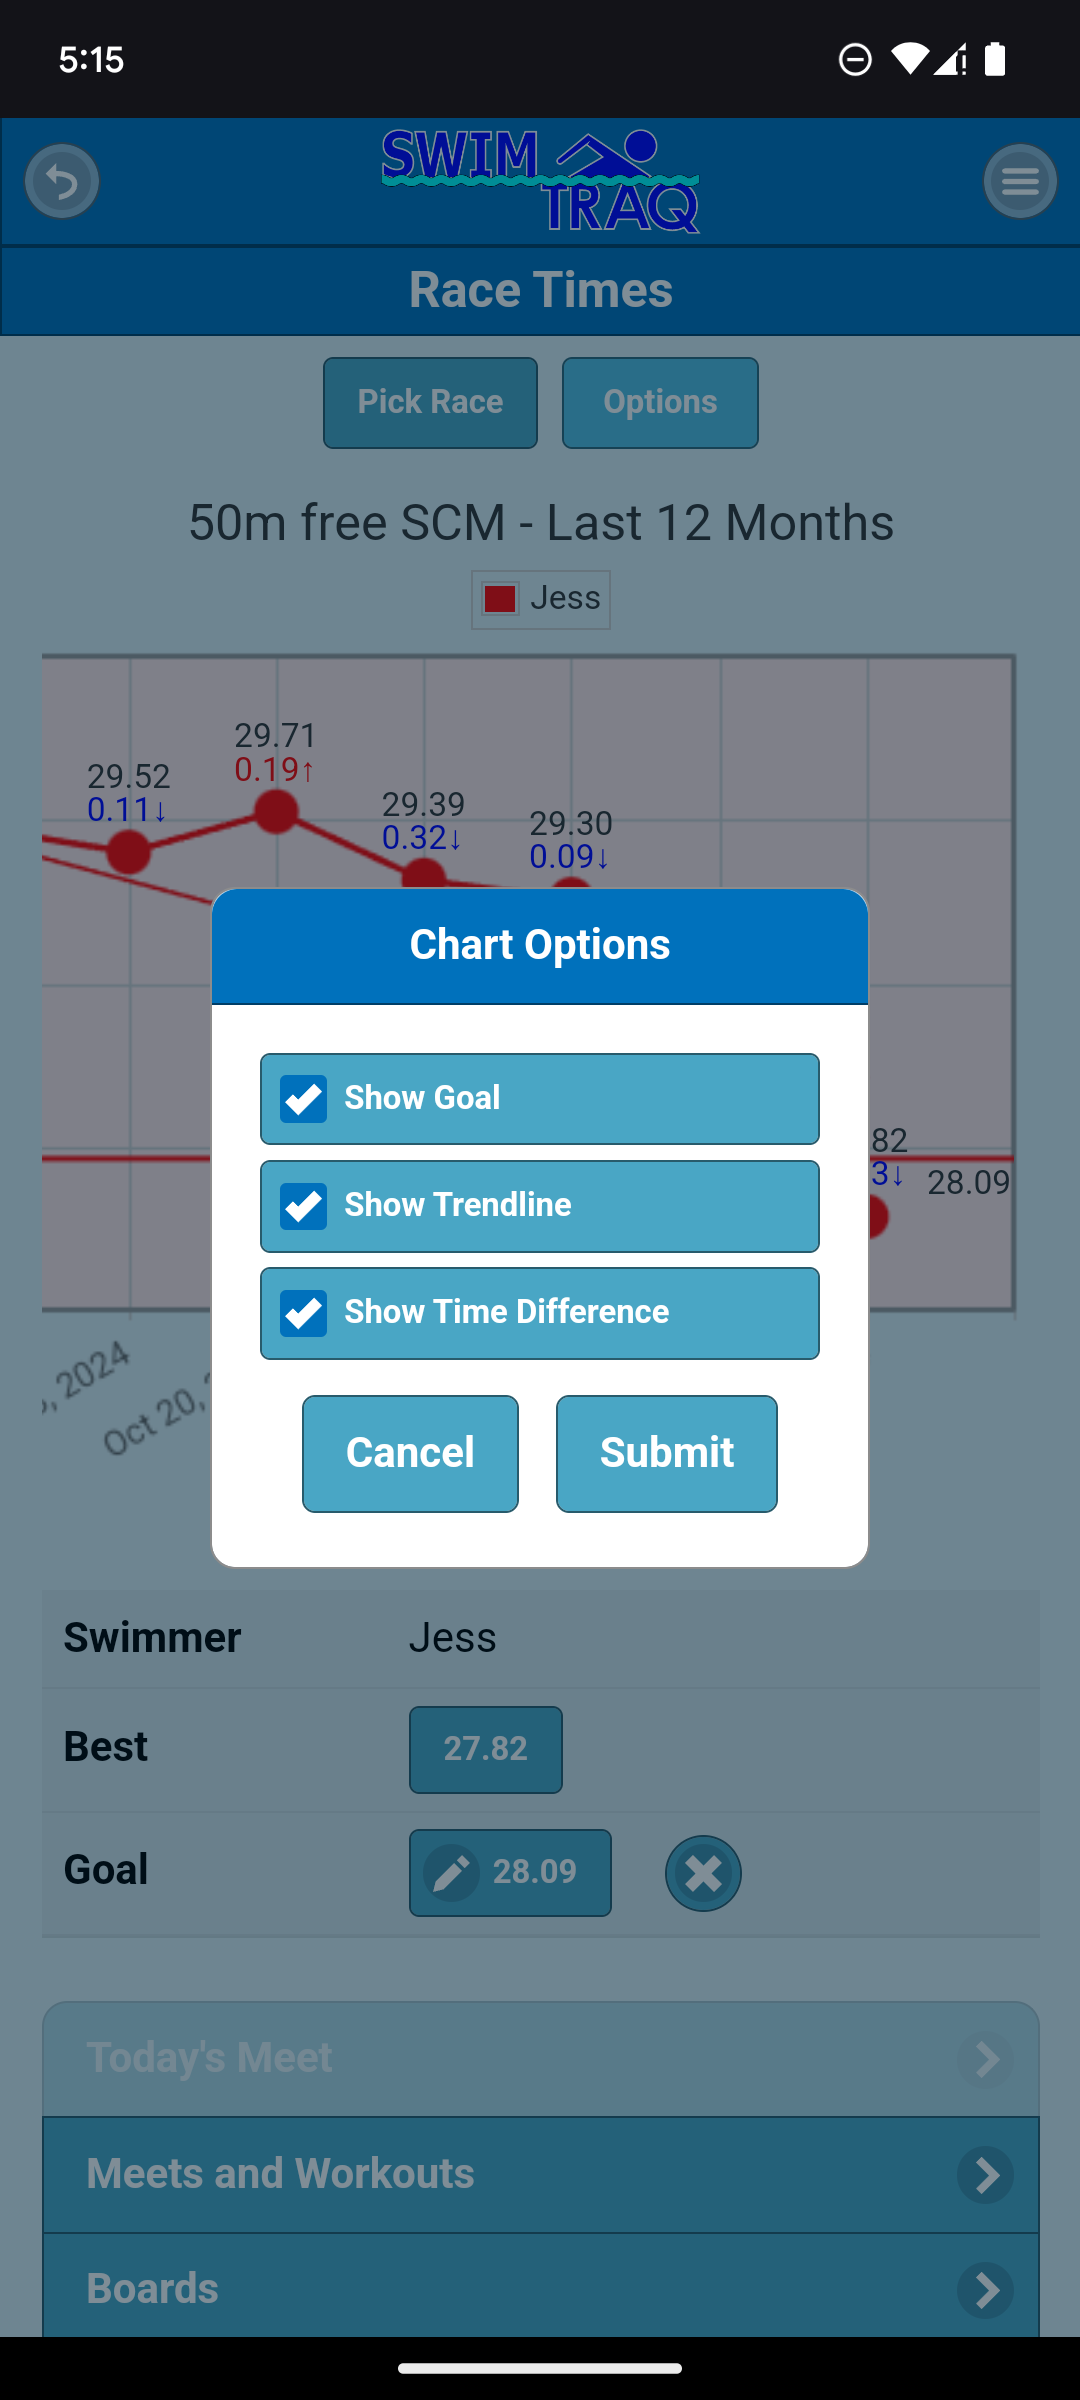The width and height of the screenshot is (1080, 2400).
Task: Remove goal with the X icon
Action: click(x=703, y=1873)
